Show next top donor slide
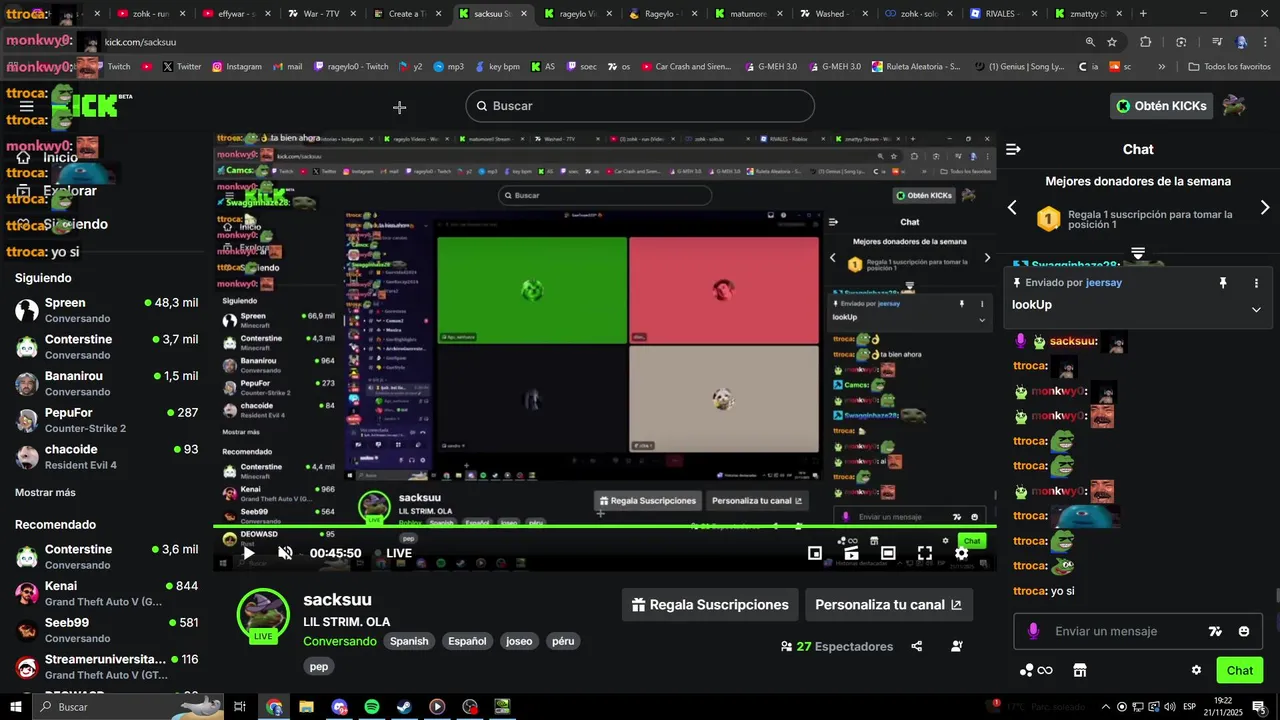The image size is (1280, 720). (1264, 208)
